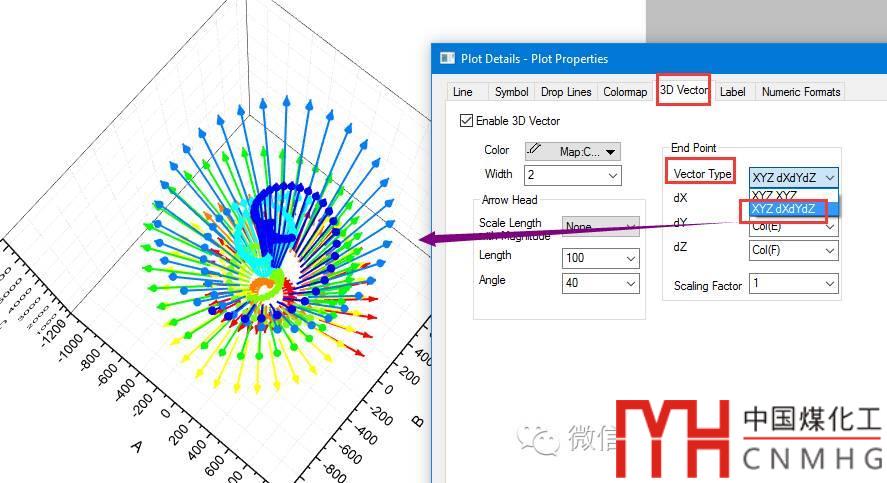Open the Color Map dropdown arrow
Viewport: 887px width, 483px height.
click(x=610, y=152)
